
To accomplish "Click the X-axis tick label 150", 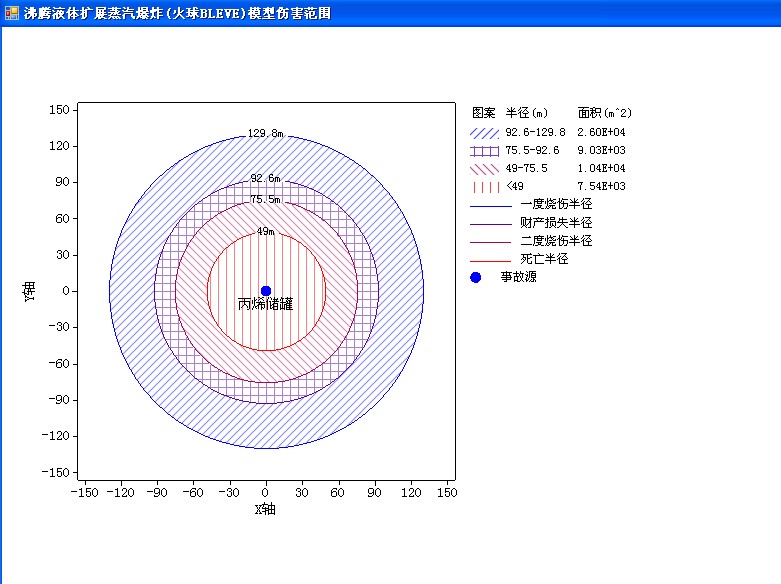I will (447, 492).
